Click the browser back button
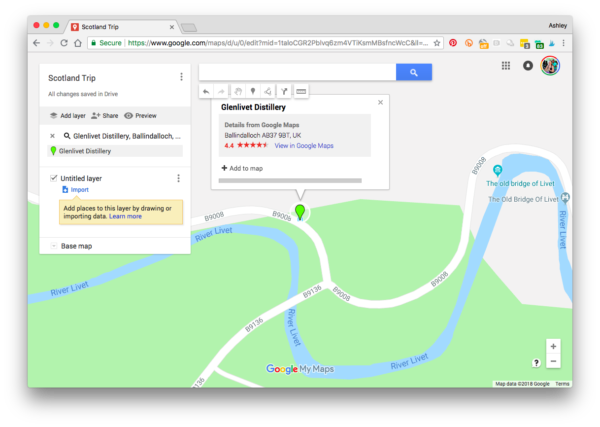Viewport: 600px width, 427px height. pyautogui.click(x=37, y=43)
